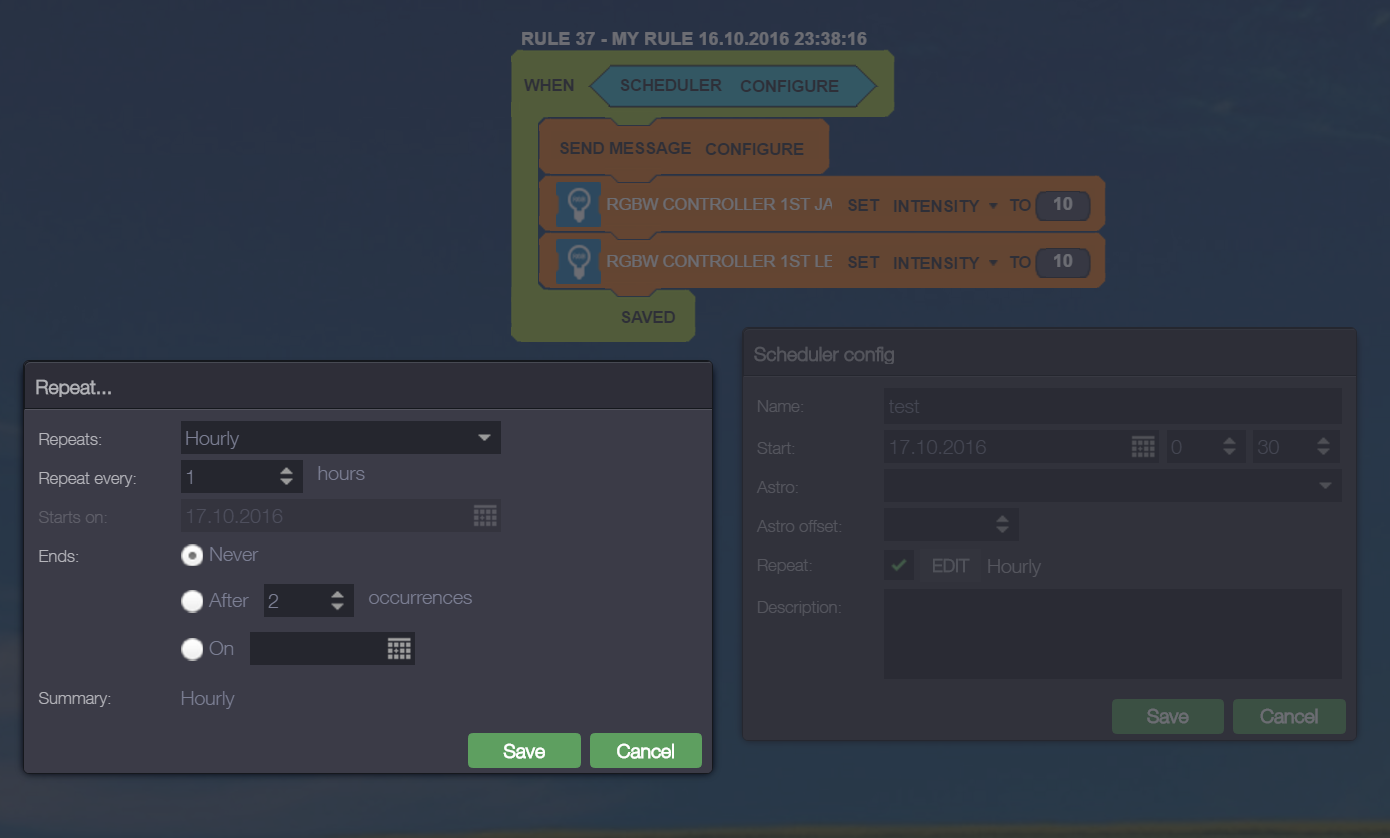The image size is (1390, 838).
Task: Open Intensity dropdown on first RGBW block
Action: [x=944, y=206]
